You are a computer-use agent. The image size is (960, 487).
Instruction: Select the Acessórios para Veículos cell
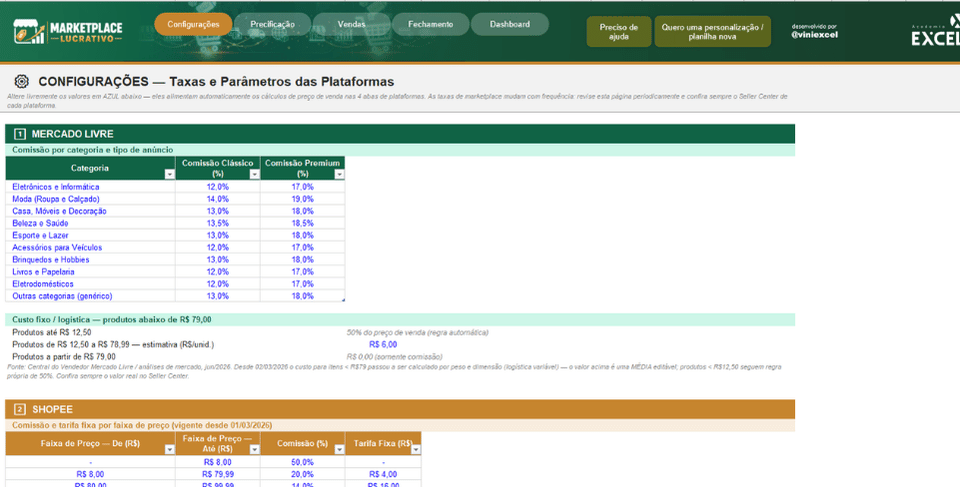(x=91, y=247)
